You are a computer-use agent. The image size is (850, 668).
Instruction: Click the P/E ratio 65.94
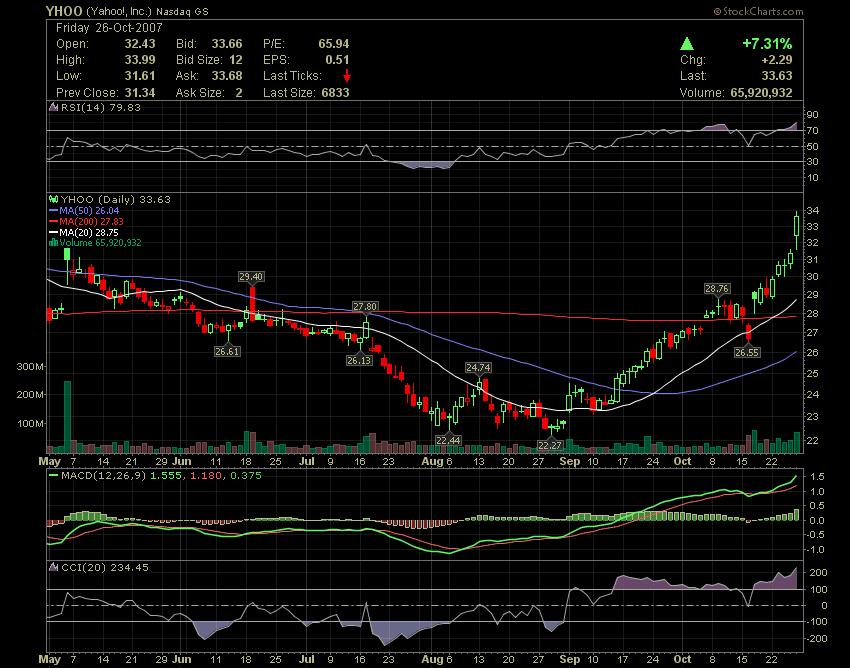click(333, 44)
